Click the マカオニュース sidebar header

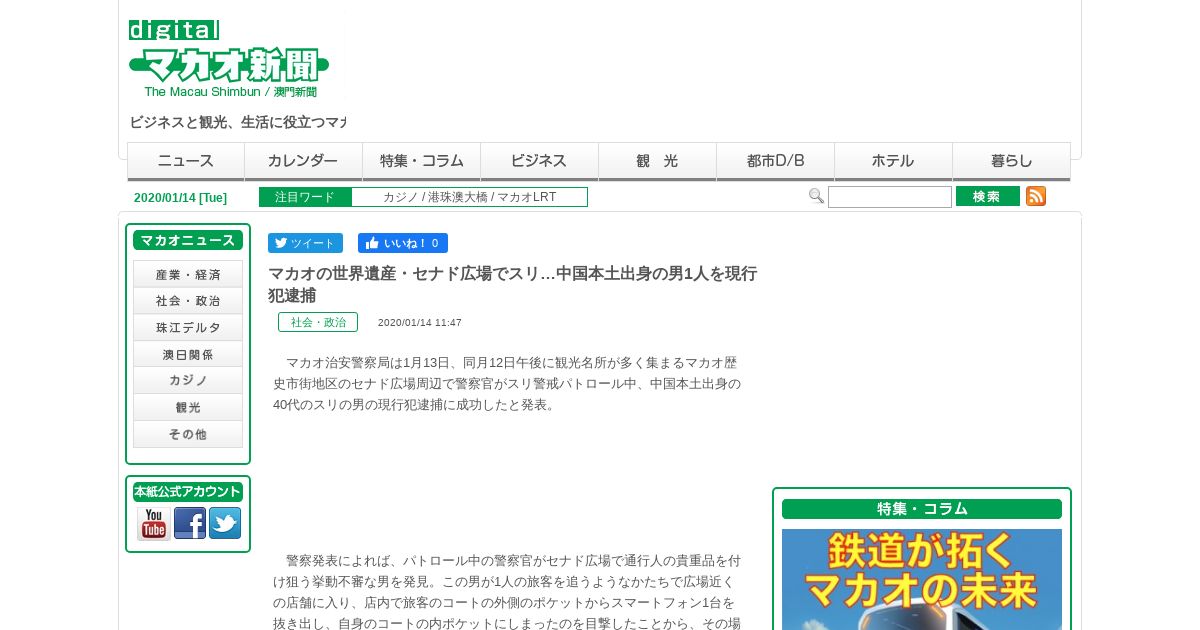[x=188, y=240]
